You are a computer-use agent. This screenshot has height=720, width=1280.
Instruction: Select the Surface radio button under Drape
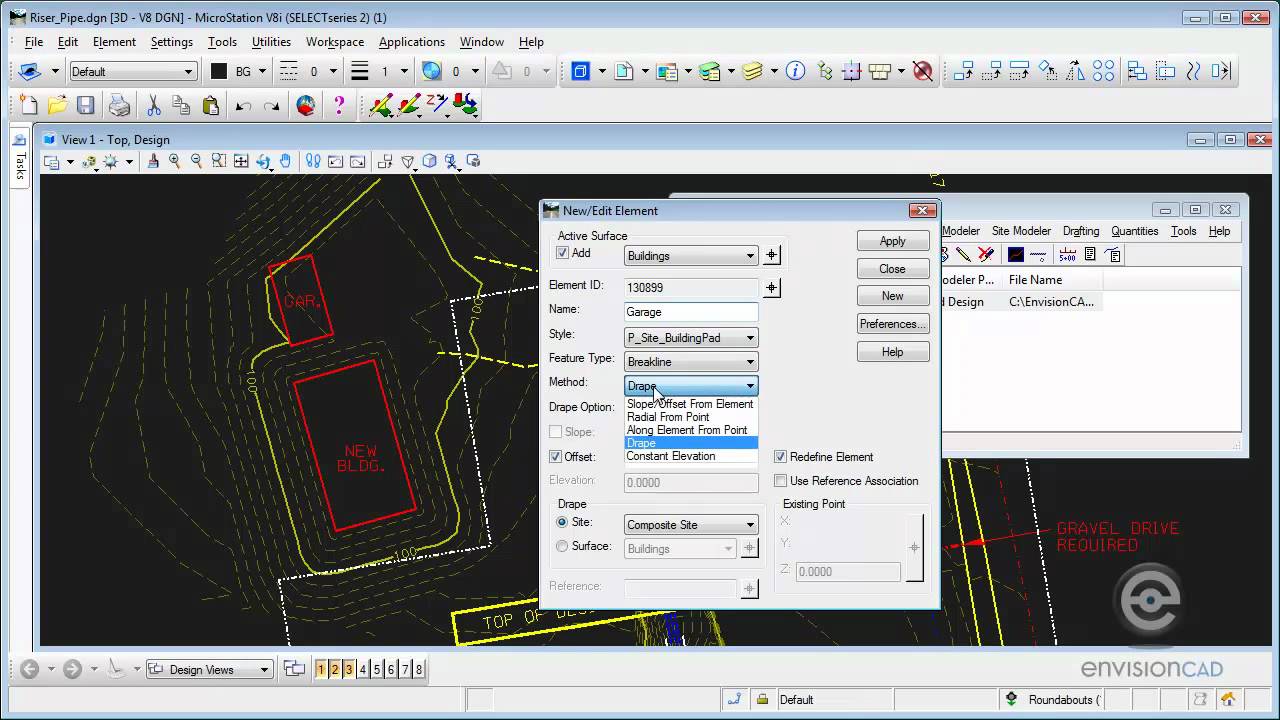click(562, 546)
